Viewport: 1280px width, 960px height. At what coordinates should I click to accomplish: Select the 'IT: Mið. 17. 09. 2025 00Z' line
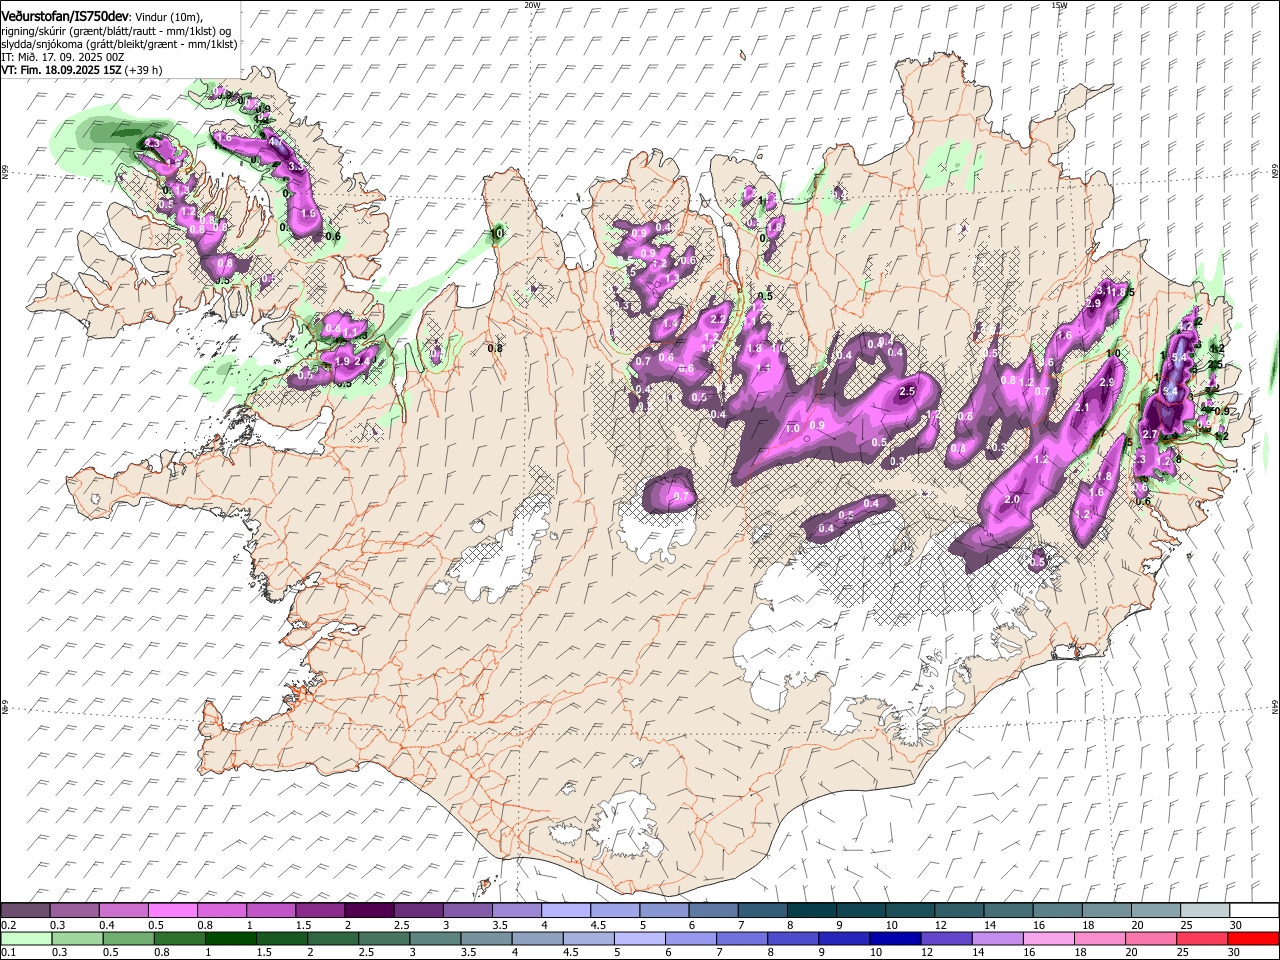pos(62,57)
